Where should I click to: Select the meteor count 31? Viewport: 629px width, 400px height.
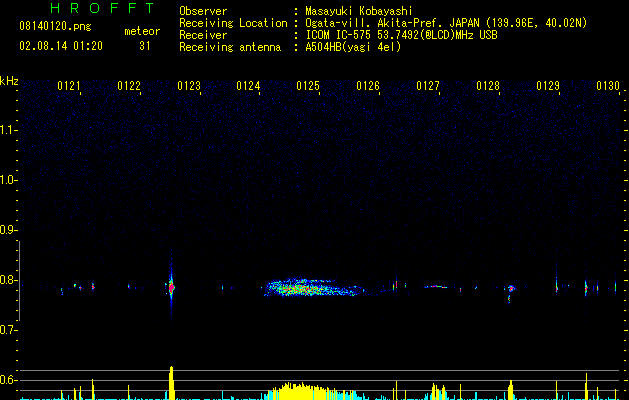pyautogui.click(x=145, y=46)
